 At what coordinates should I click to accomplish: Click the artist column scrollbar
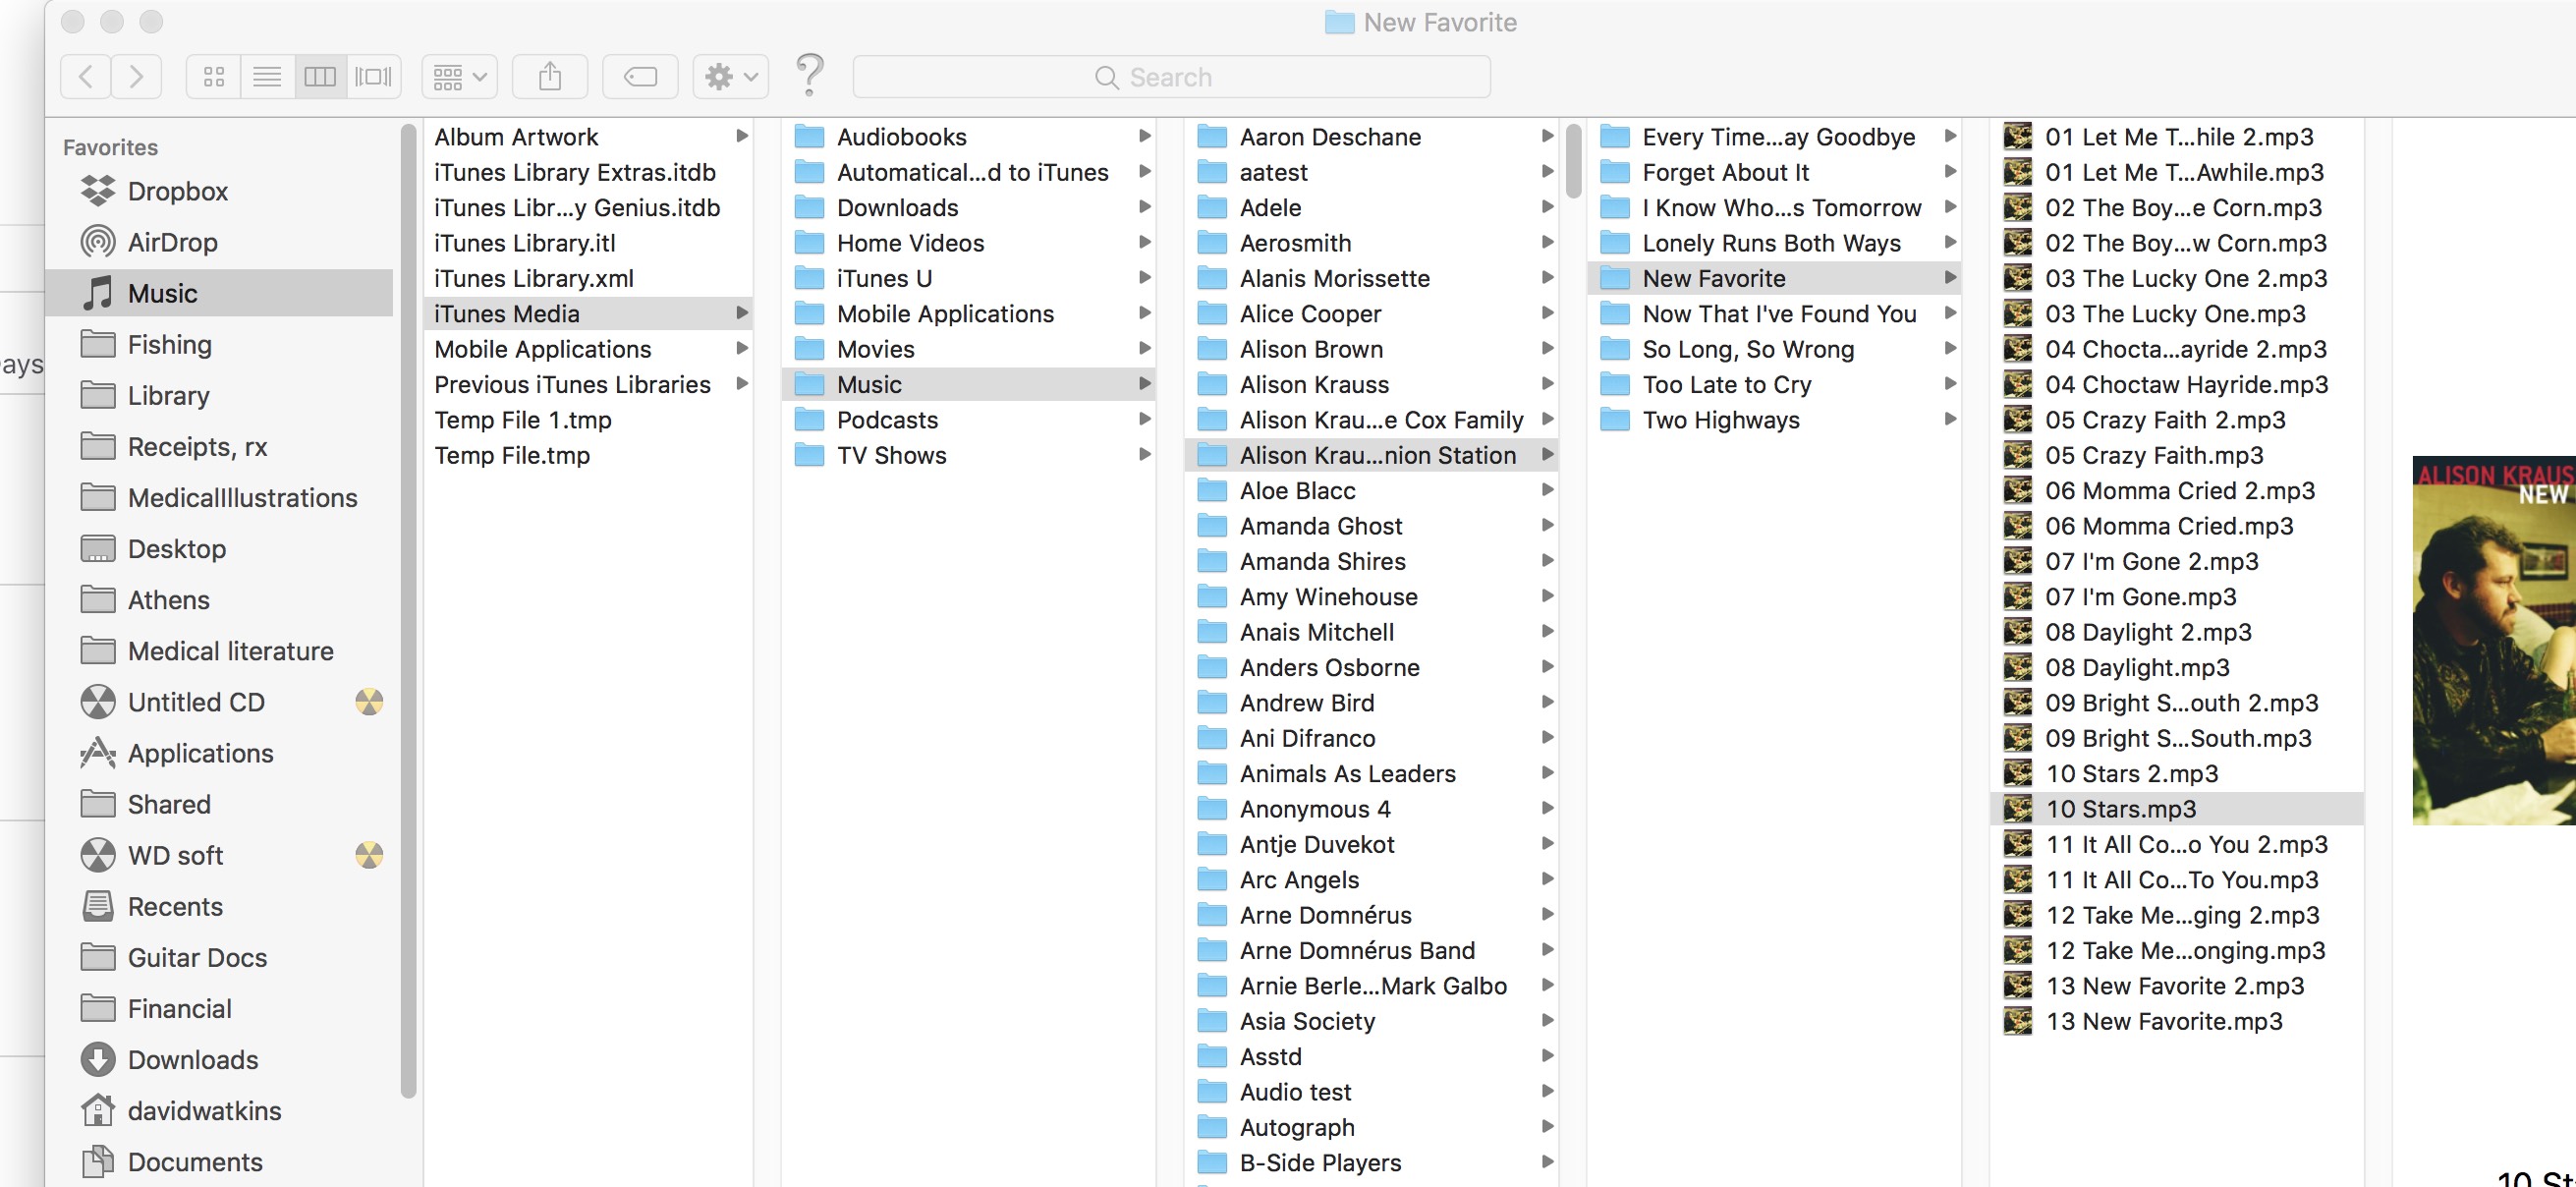point(1573,160)
